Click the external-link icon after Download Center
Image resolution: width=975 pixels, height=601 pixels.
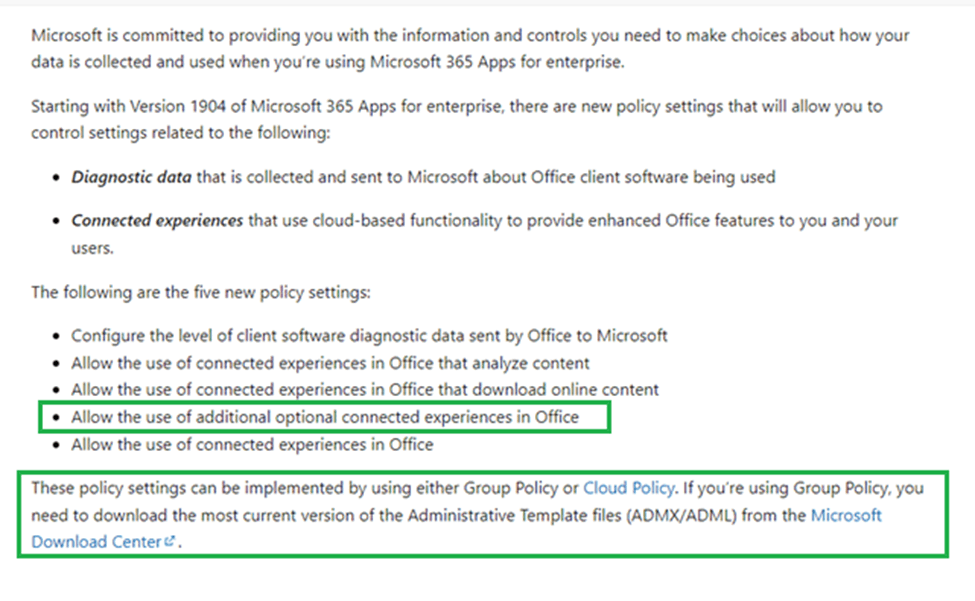pos(169,541)
